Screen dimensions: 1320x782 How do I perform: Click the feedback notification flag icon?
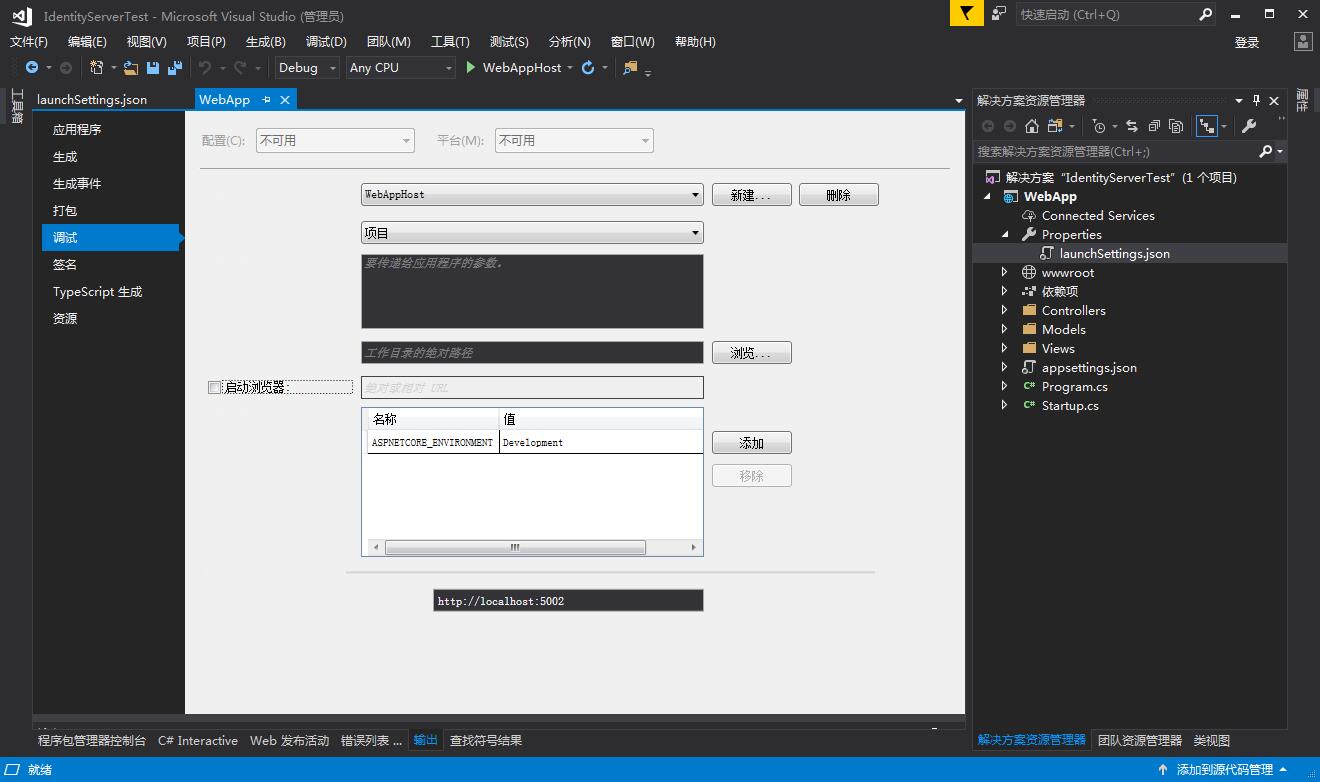(x=966, y=14)
